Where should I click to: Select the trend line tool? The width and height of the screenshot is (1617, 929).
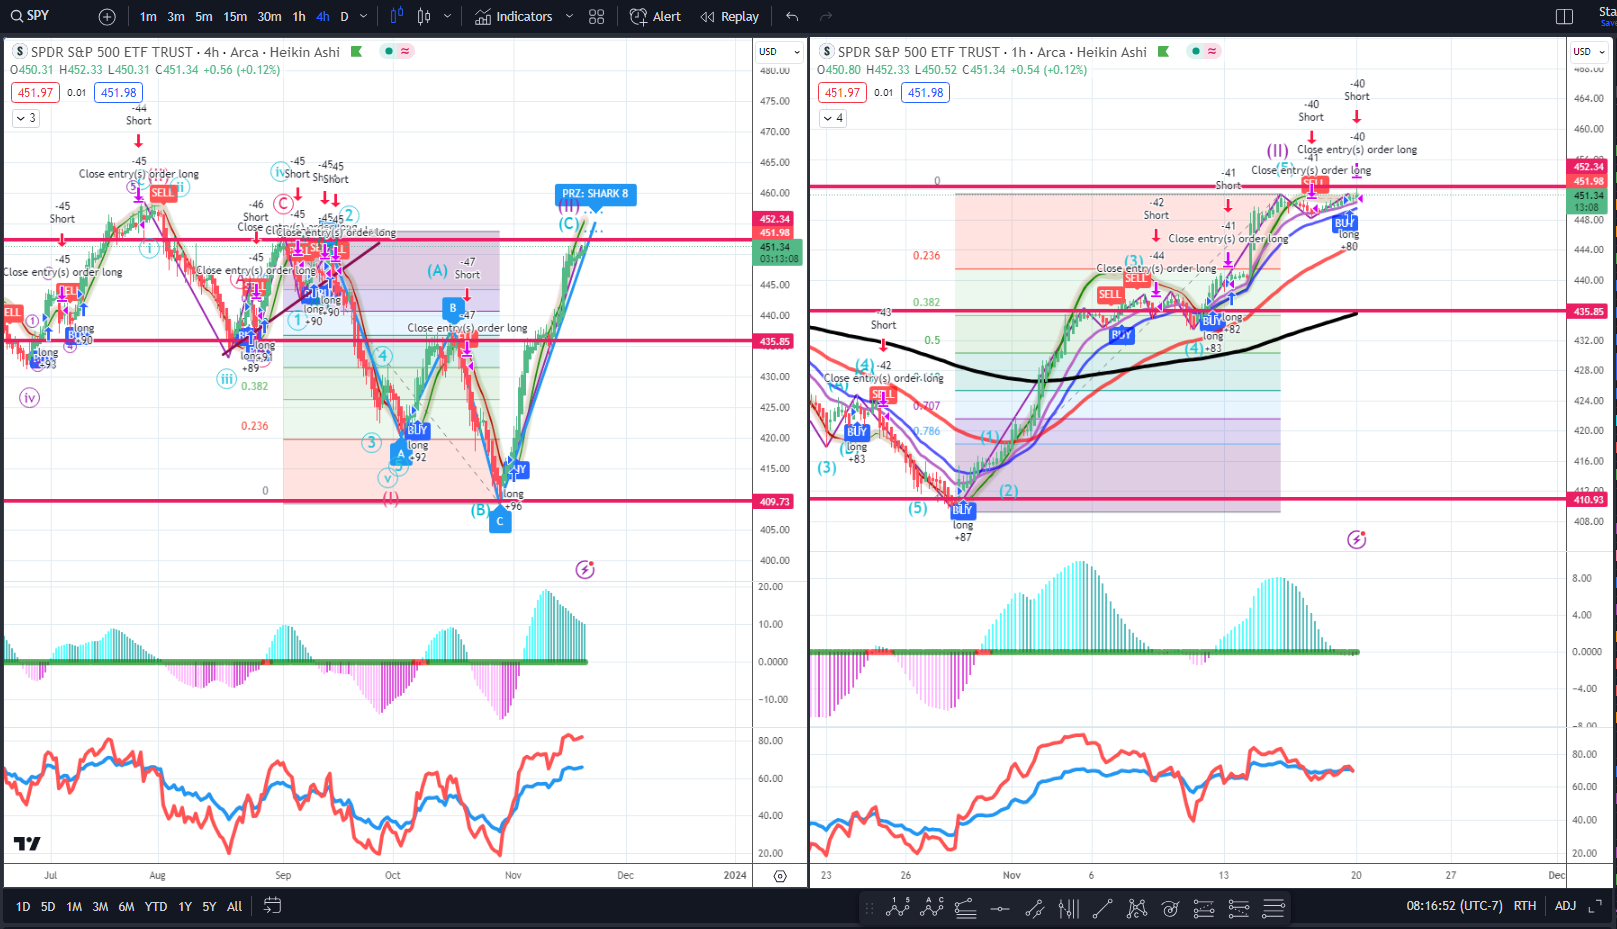pyautogui.click(x=1102, y=908)
